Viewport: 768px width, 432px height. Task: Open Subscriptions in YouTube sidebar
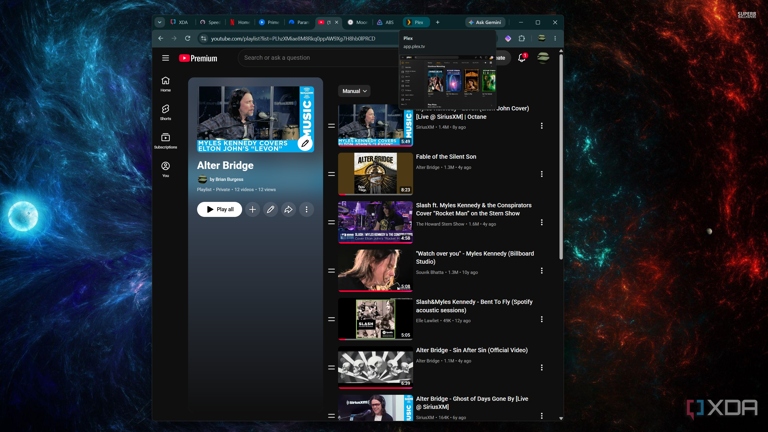click(166, 141)
